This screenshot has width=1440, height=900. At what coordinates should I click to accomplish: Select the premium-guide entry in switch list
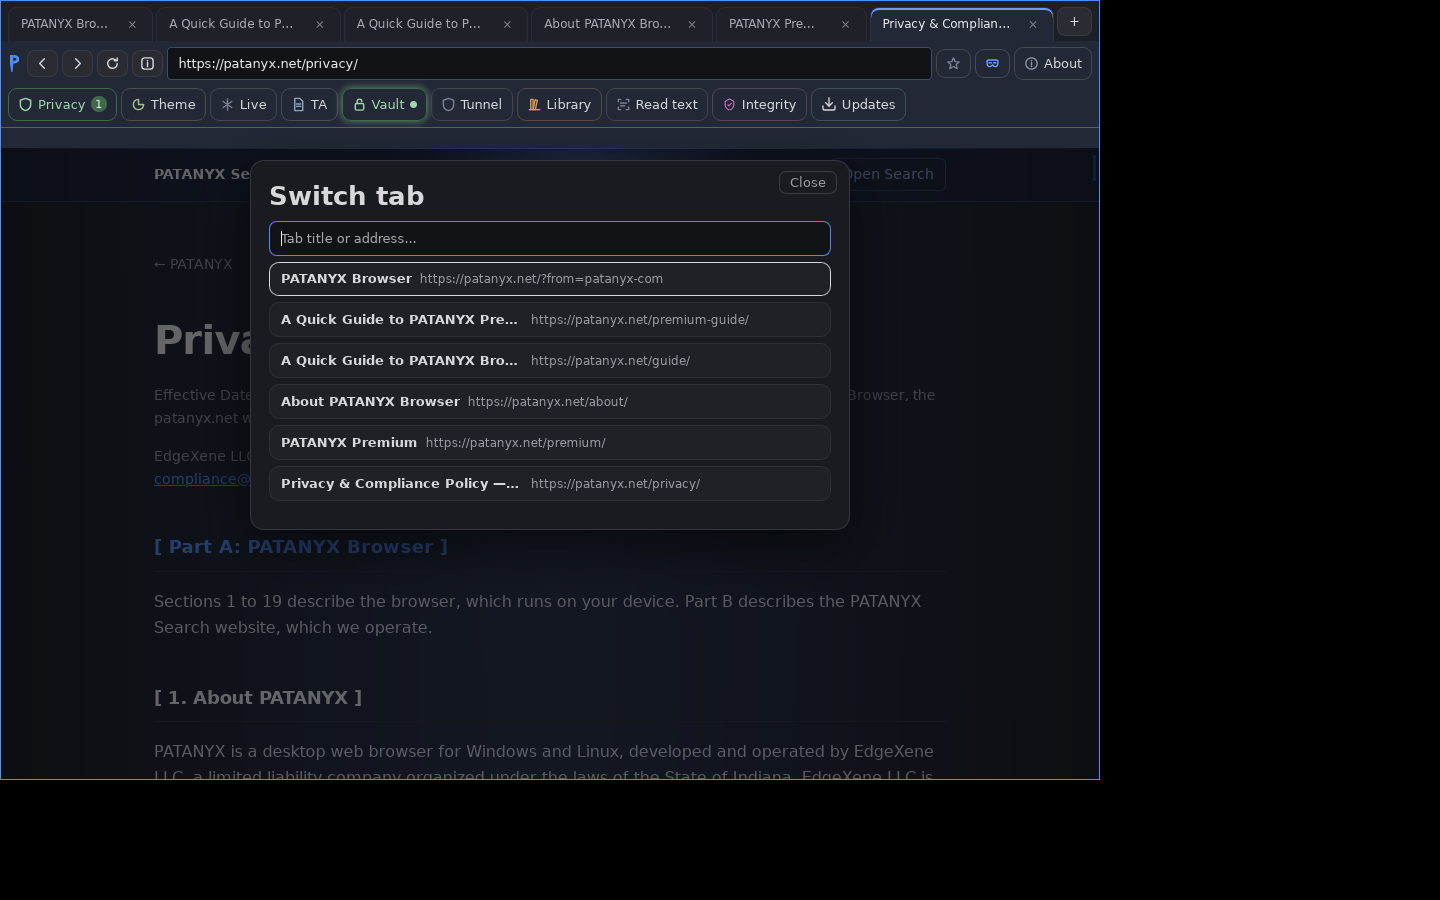click(x=550, y=320)
